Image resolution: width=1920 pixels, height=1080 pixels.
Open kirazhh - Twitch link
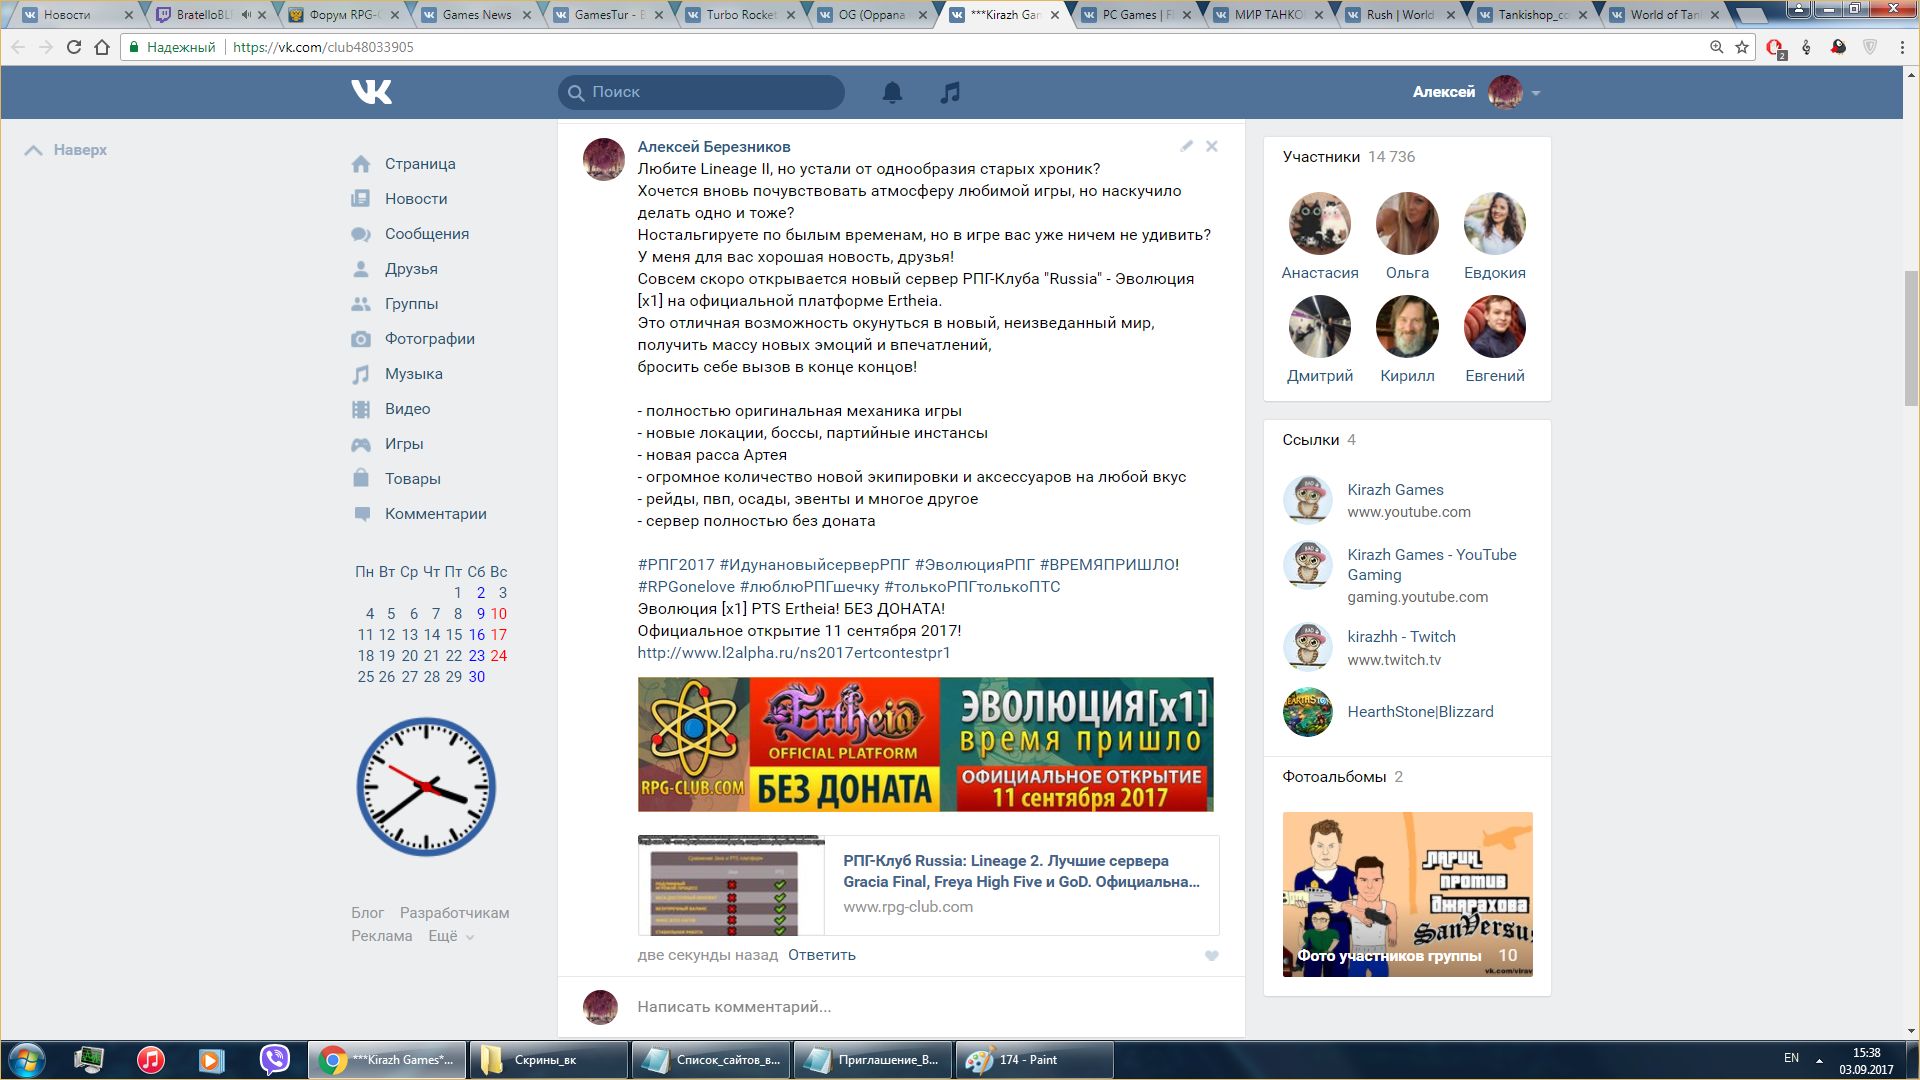coord(1401,637)
